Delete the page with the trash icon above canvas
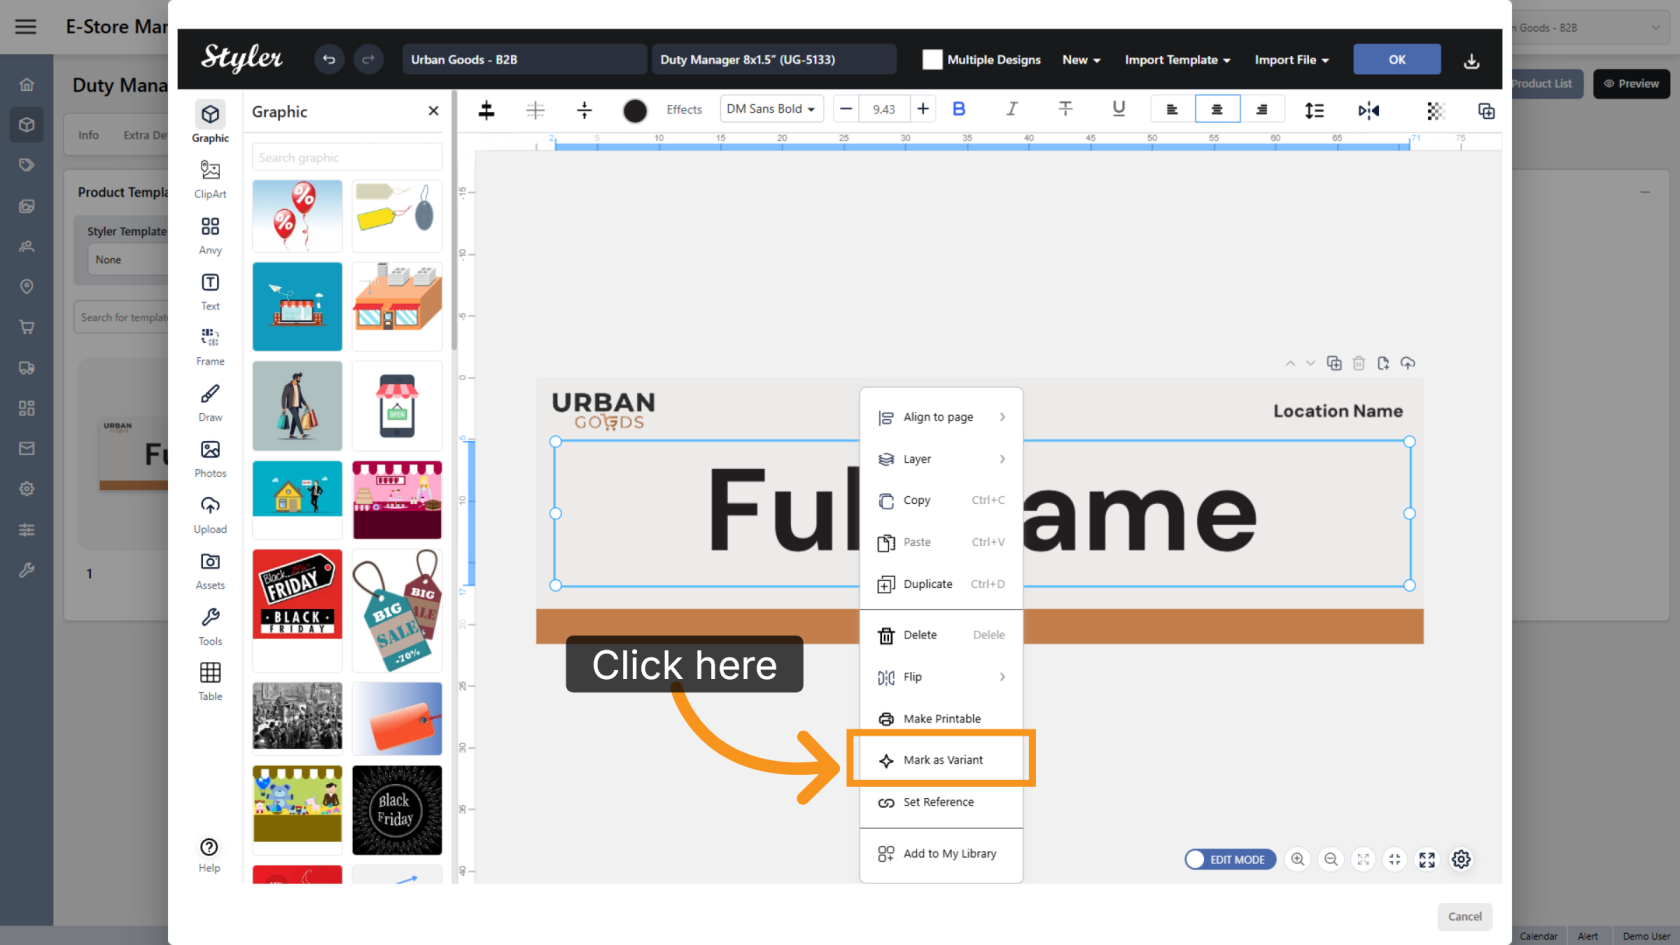The height and width of the screenshot is (945, 1680). tap(1358, 363)
